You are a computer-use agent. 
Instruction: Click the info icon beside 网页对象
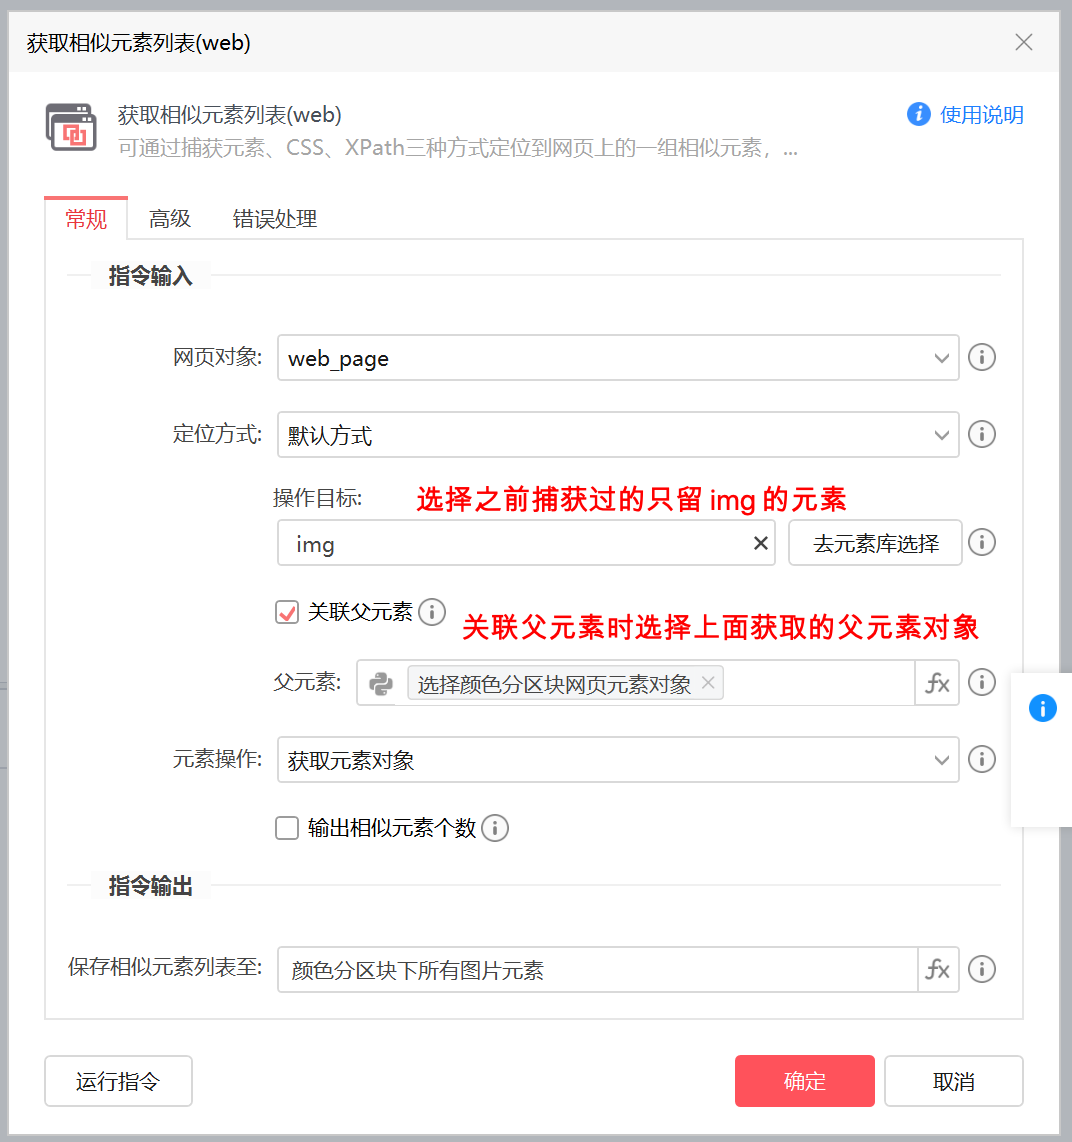(x=982, y=358)
